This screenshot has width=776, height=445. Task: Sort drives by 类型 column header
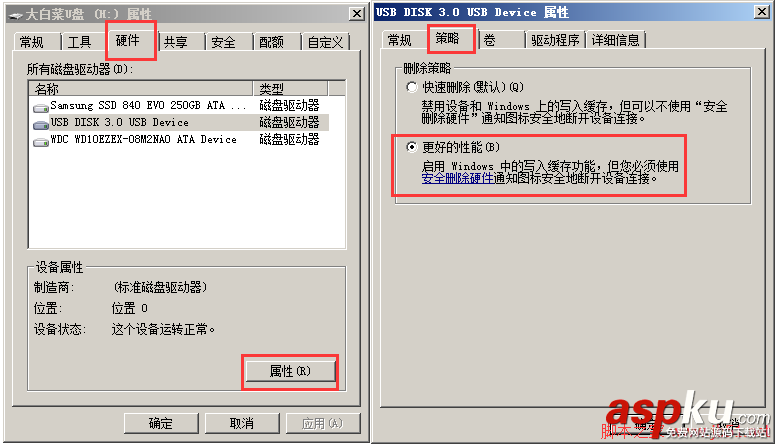point(291,89)
